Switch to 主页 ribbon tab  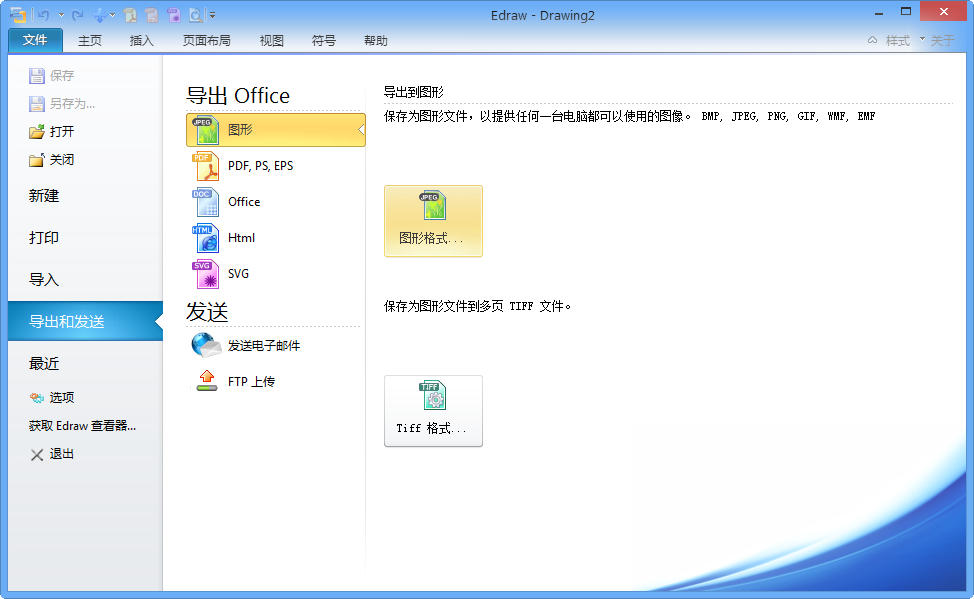pos(90,40)
